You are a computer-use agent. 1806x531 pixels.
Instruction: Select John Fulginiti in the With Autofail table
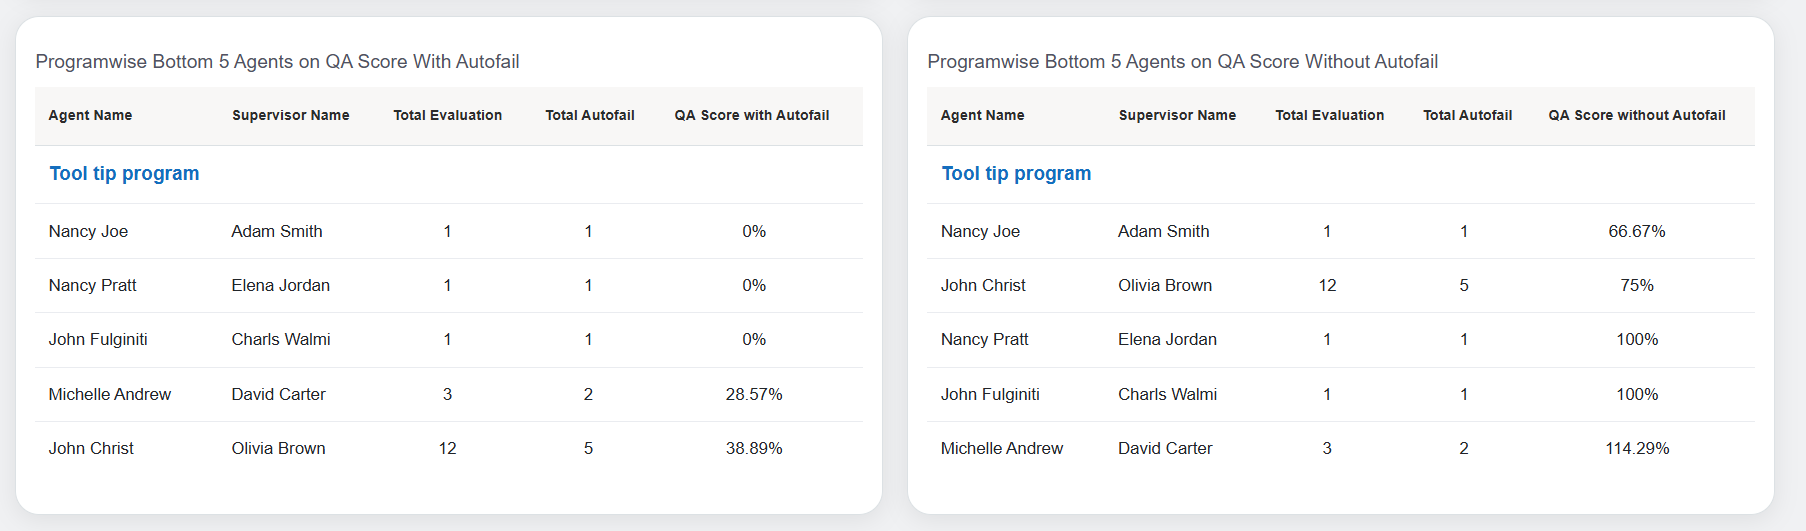point(98,340)
